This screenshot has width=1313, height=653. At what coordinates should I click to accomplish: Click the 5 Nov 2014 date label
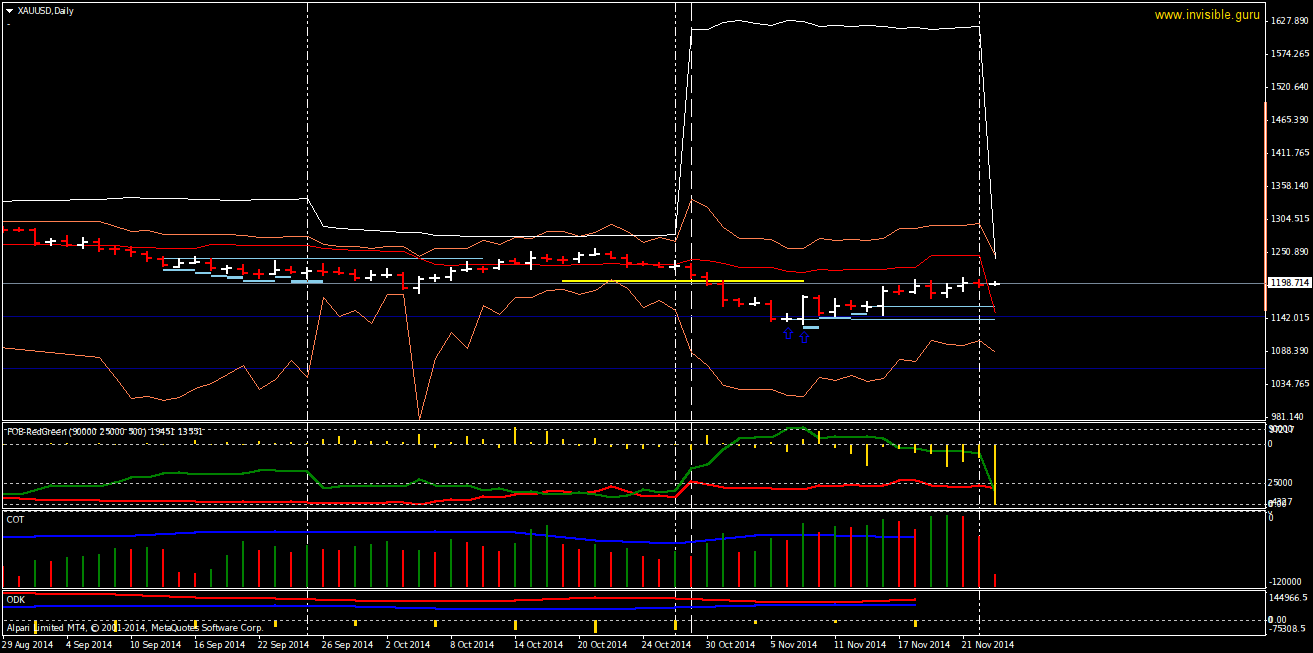795,645
